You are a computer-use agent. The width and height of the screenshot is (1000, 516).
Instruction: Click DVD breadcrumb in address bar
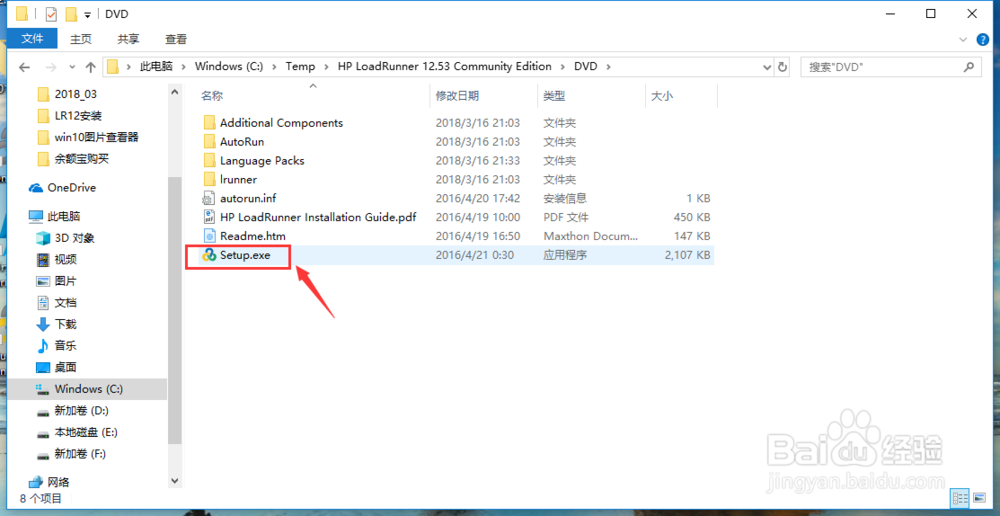click(x=585, y=66)
